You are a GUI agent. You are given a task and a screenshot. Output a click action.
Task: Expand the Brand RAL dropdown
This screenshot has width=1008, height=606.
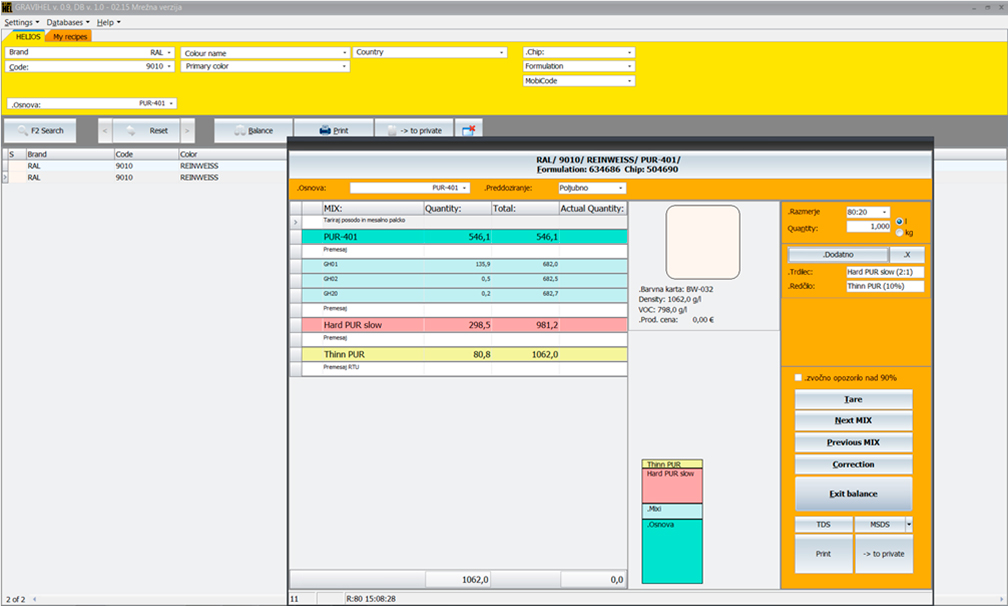pos(169,53)
